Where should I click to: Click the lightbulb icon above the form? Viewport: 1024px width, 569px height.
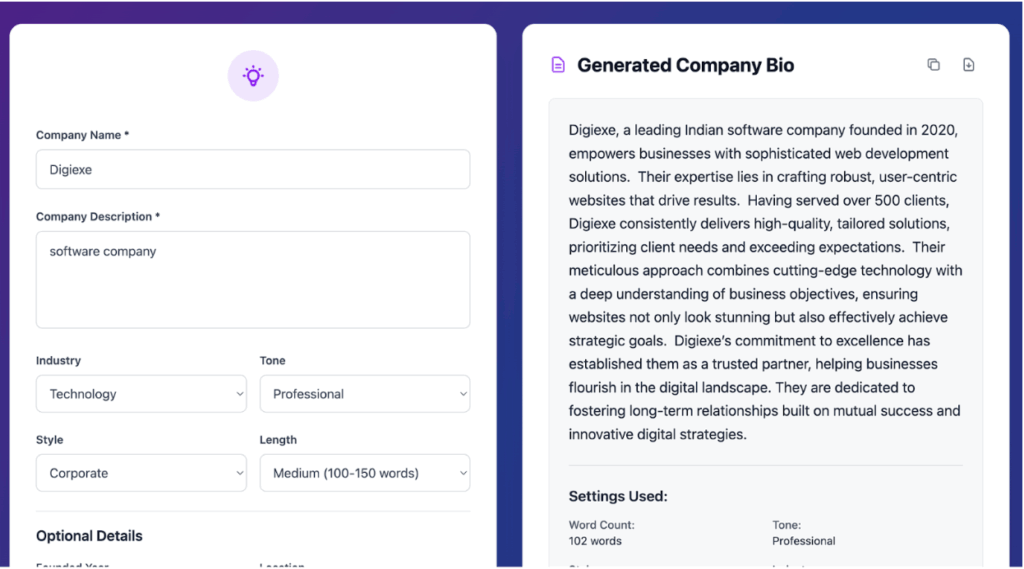point(253,76)
